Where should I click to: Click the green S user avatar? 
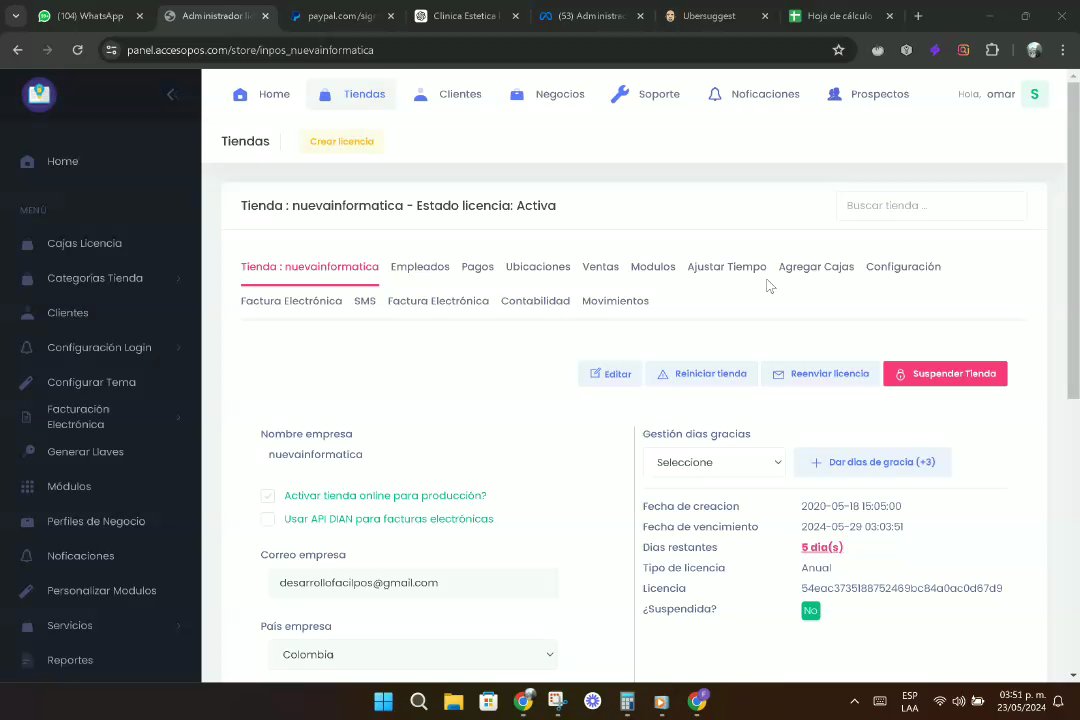click(1035, 94)
